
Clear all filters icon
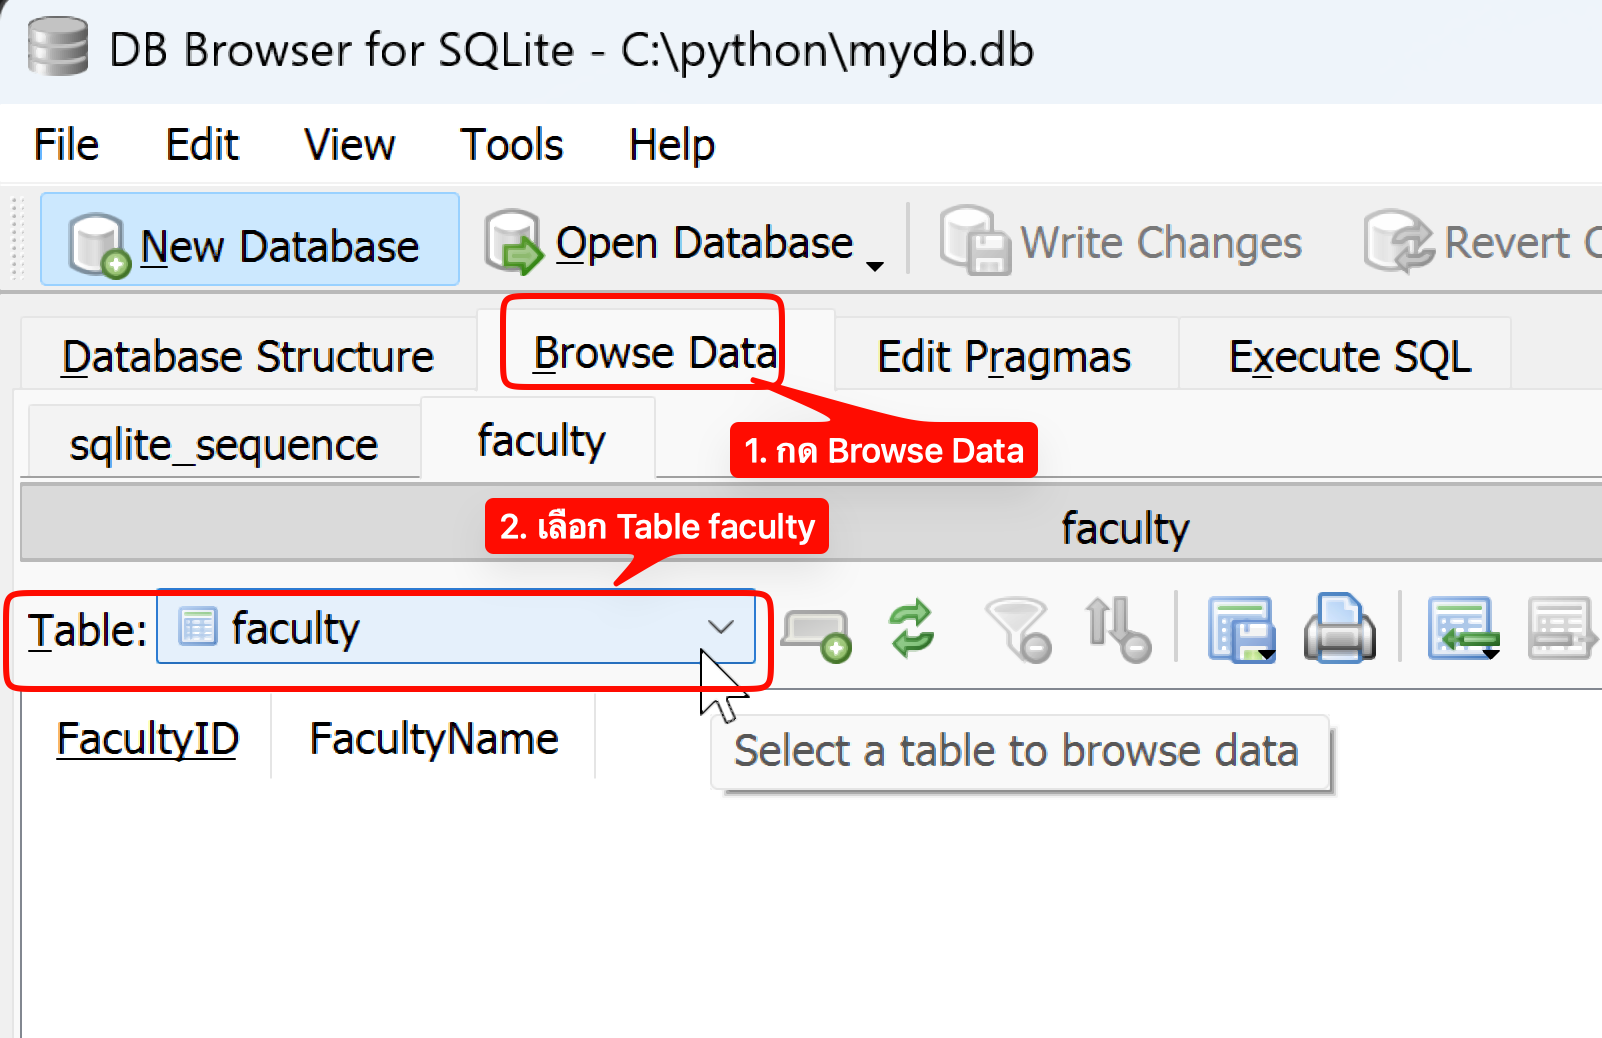point(1017,630)
